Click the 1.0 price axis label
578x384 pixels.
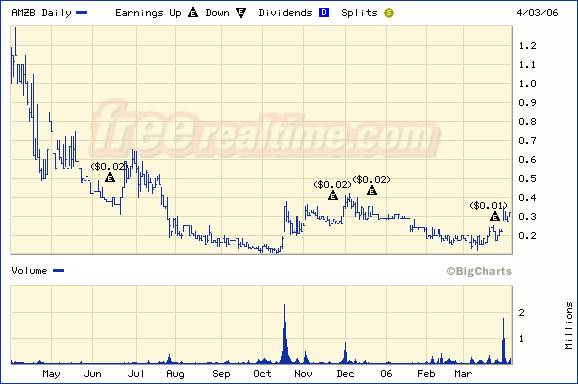[x=527, y=84]
